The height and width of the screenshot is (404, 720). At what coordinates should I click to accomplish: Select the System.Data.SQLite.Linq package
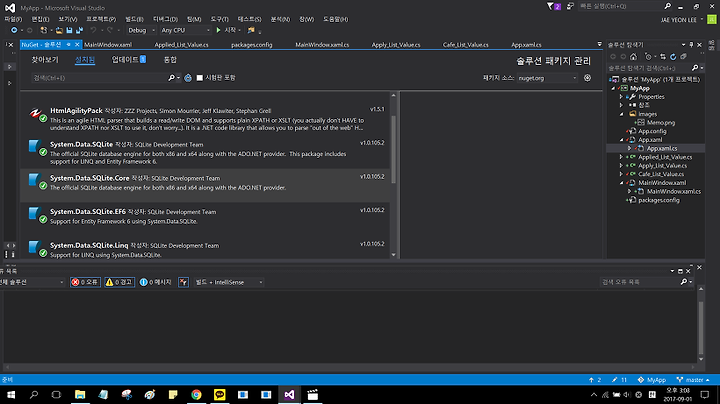205,249
